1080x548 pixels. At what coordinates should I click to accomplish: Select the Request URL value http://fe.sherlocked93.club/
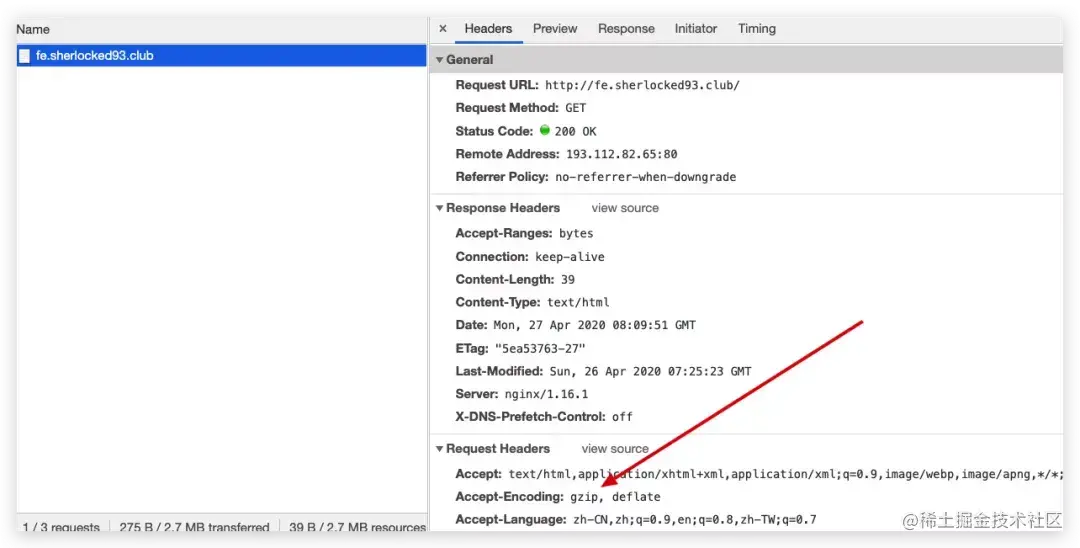(643, 85)
